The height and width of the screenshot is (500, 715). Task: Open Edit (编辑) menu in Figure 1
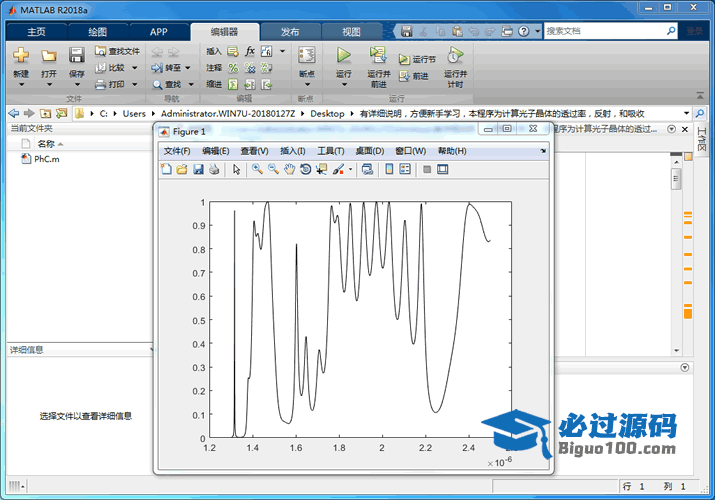pos(216,151)
